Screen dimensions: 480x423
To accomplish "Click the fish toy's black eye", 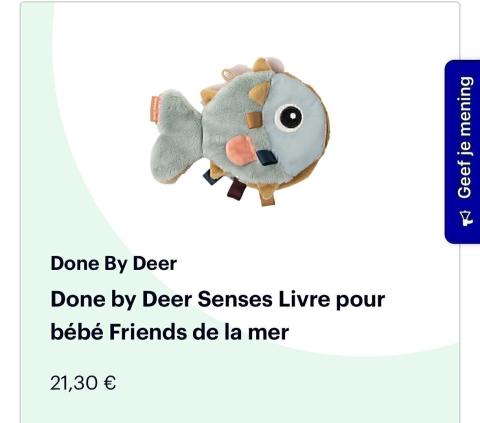I will [289, 117].
